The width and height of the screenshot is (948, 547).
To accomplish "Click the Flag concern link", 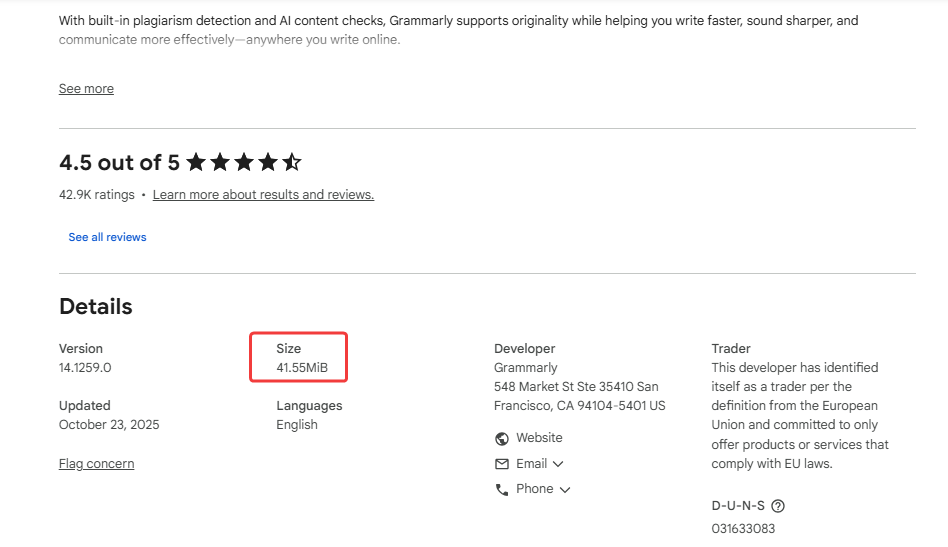I will [96, 464].
